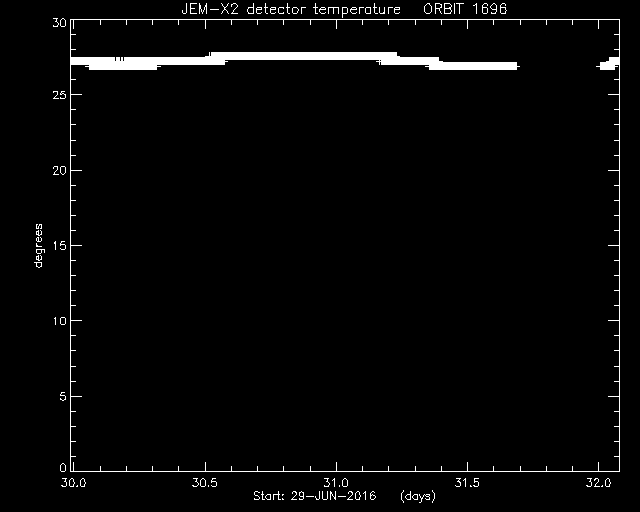Viewport: 640px width, 512px height.
Task: Click the 'ORBIT 1696' text in title
Action: pos(465,9)
